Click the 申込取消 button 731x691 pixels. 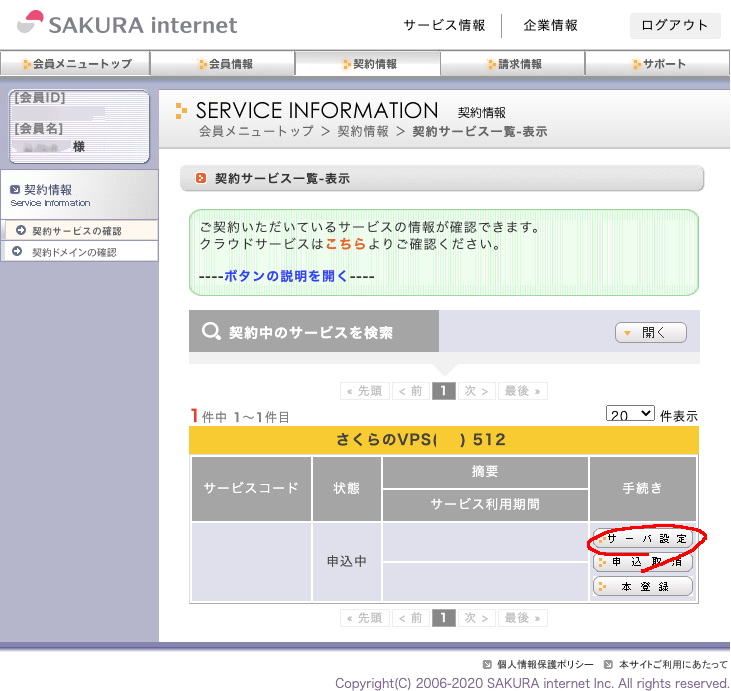point(643,562)
